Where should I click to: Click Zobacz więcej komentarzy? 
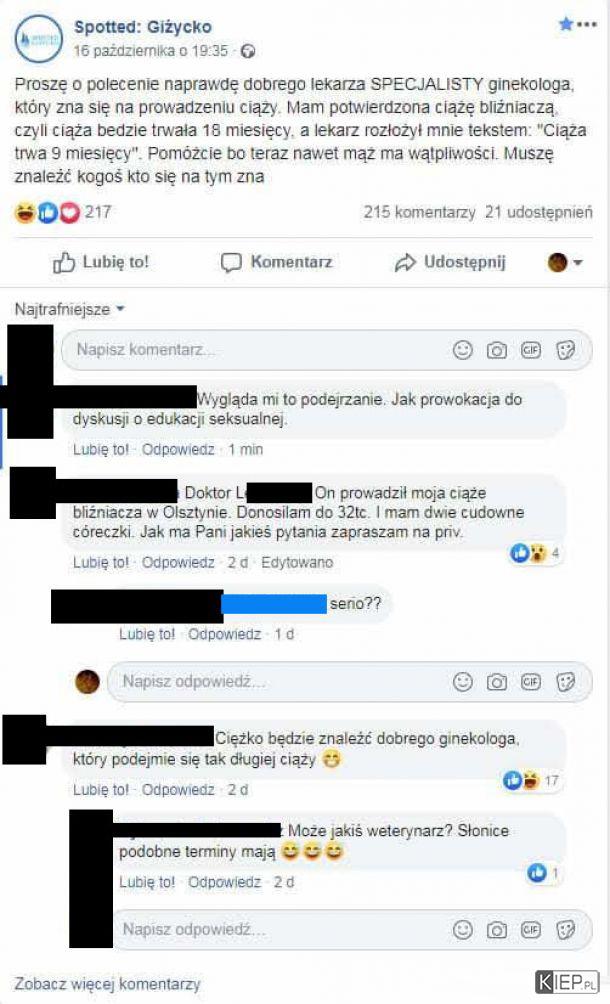click(108, 983)
